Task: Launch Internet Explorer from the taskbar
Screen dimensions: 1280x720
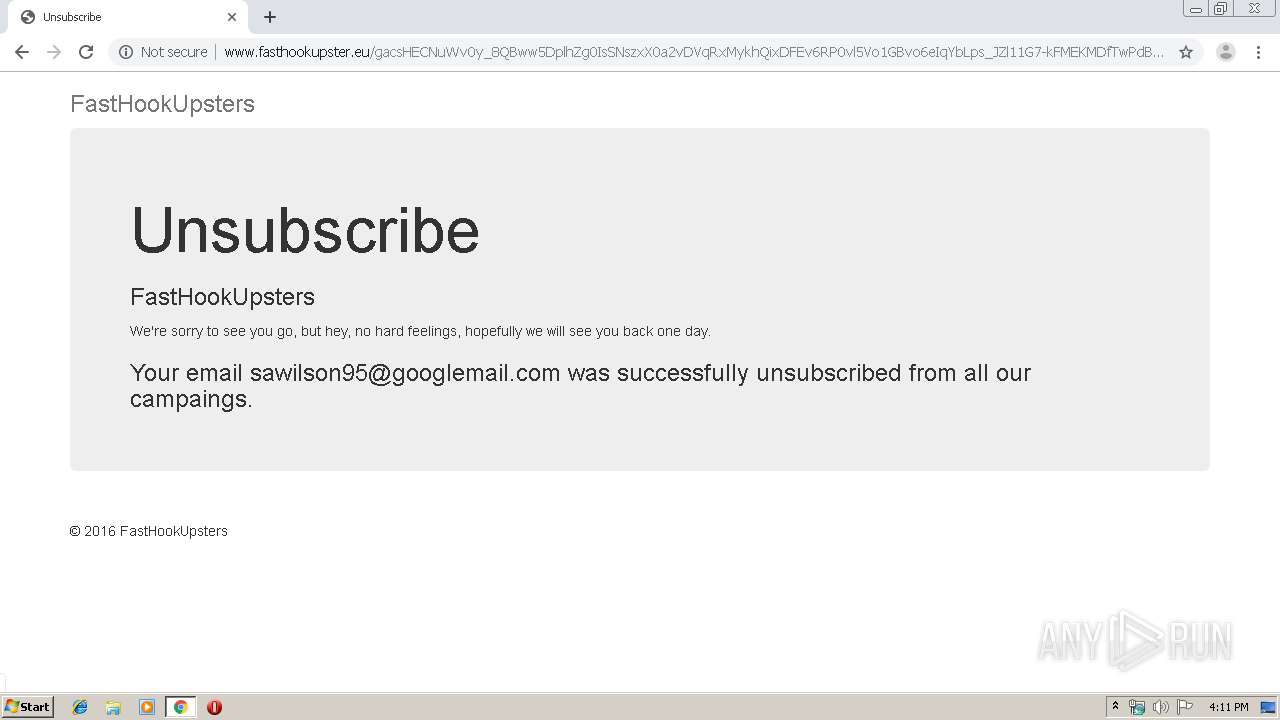Action: click(80, 707)
